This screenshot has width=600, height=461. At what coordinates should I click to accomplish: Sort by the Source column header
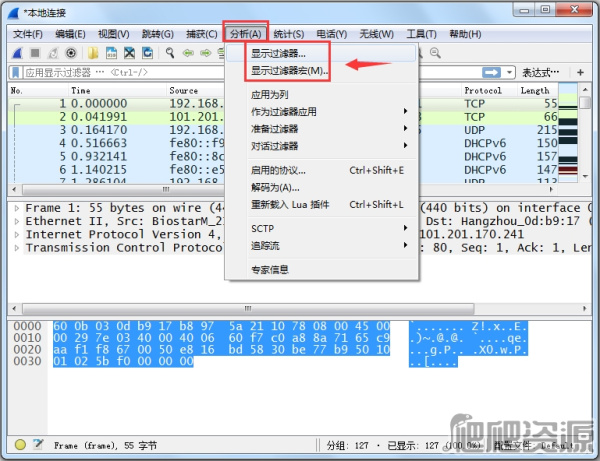(x=195, y=91)
